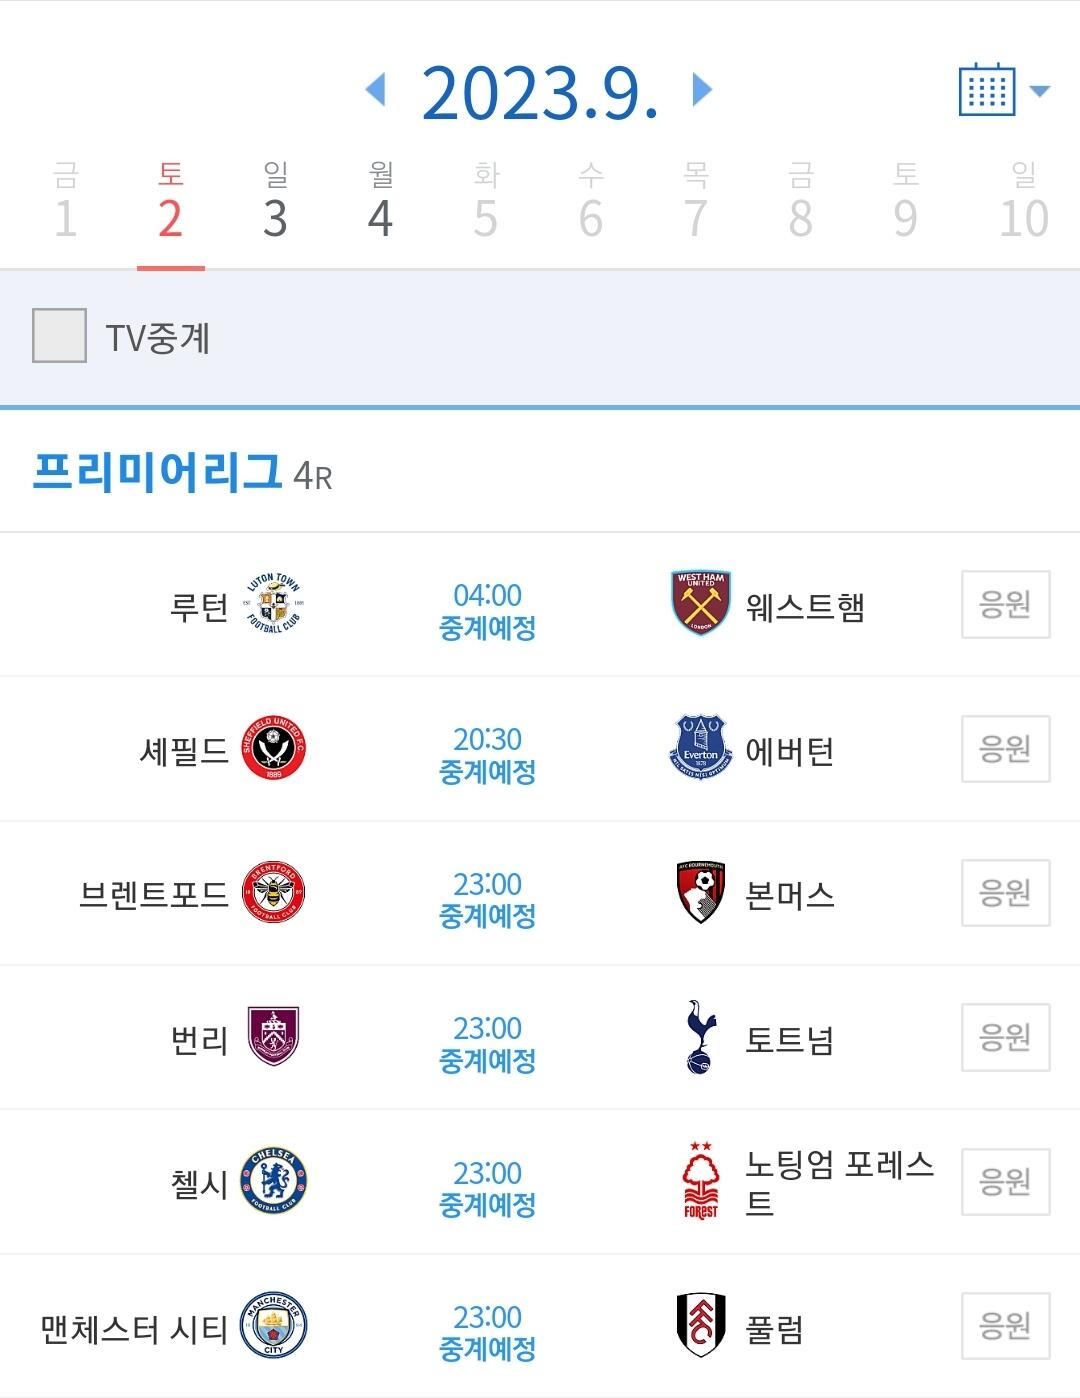Click the Chelsea club crest
The width and height of the screenshot is (1080, 1398).
coord(273,1182)
